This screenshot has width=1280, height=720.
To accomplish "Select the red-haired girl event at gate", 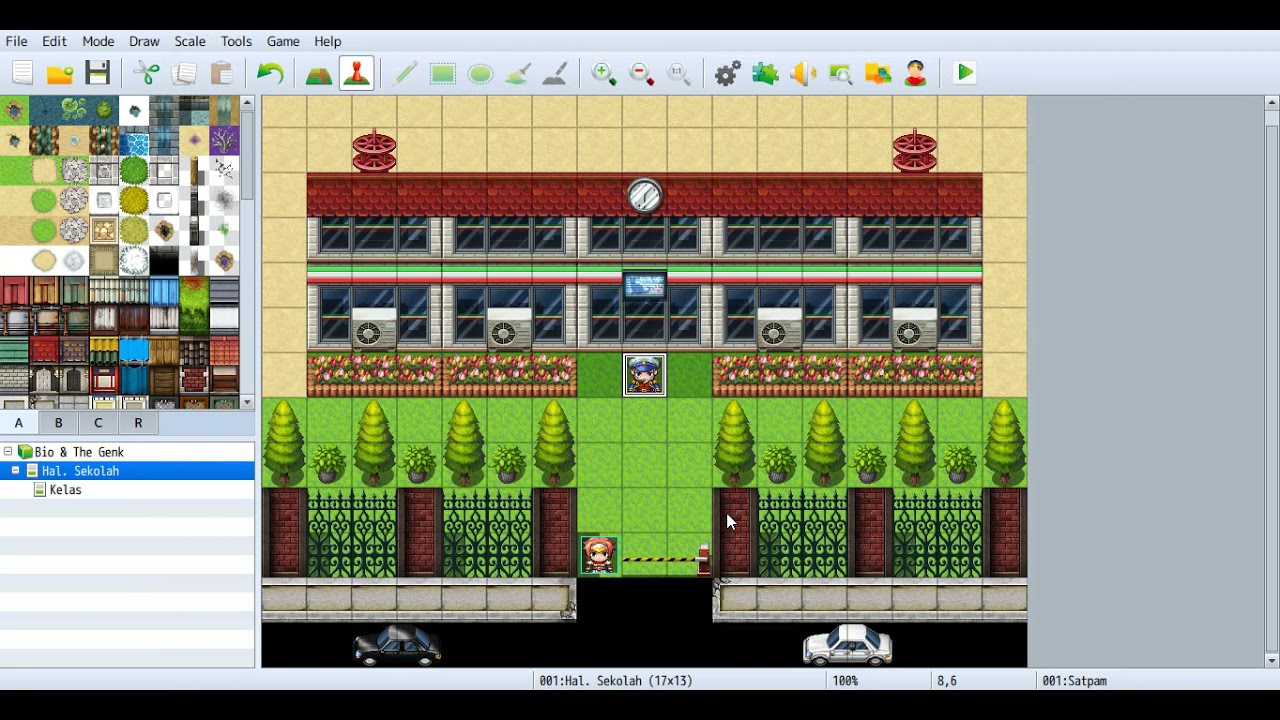I will 599,555.
